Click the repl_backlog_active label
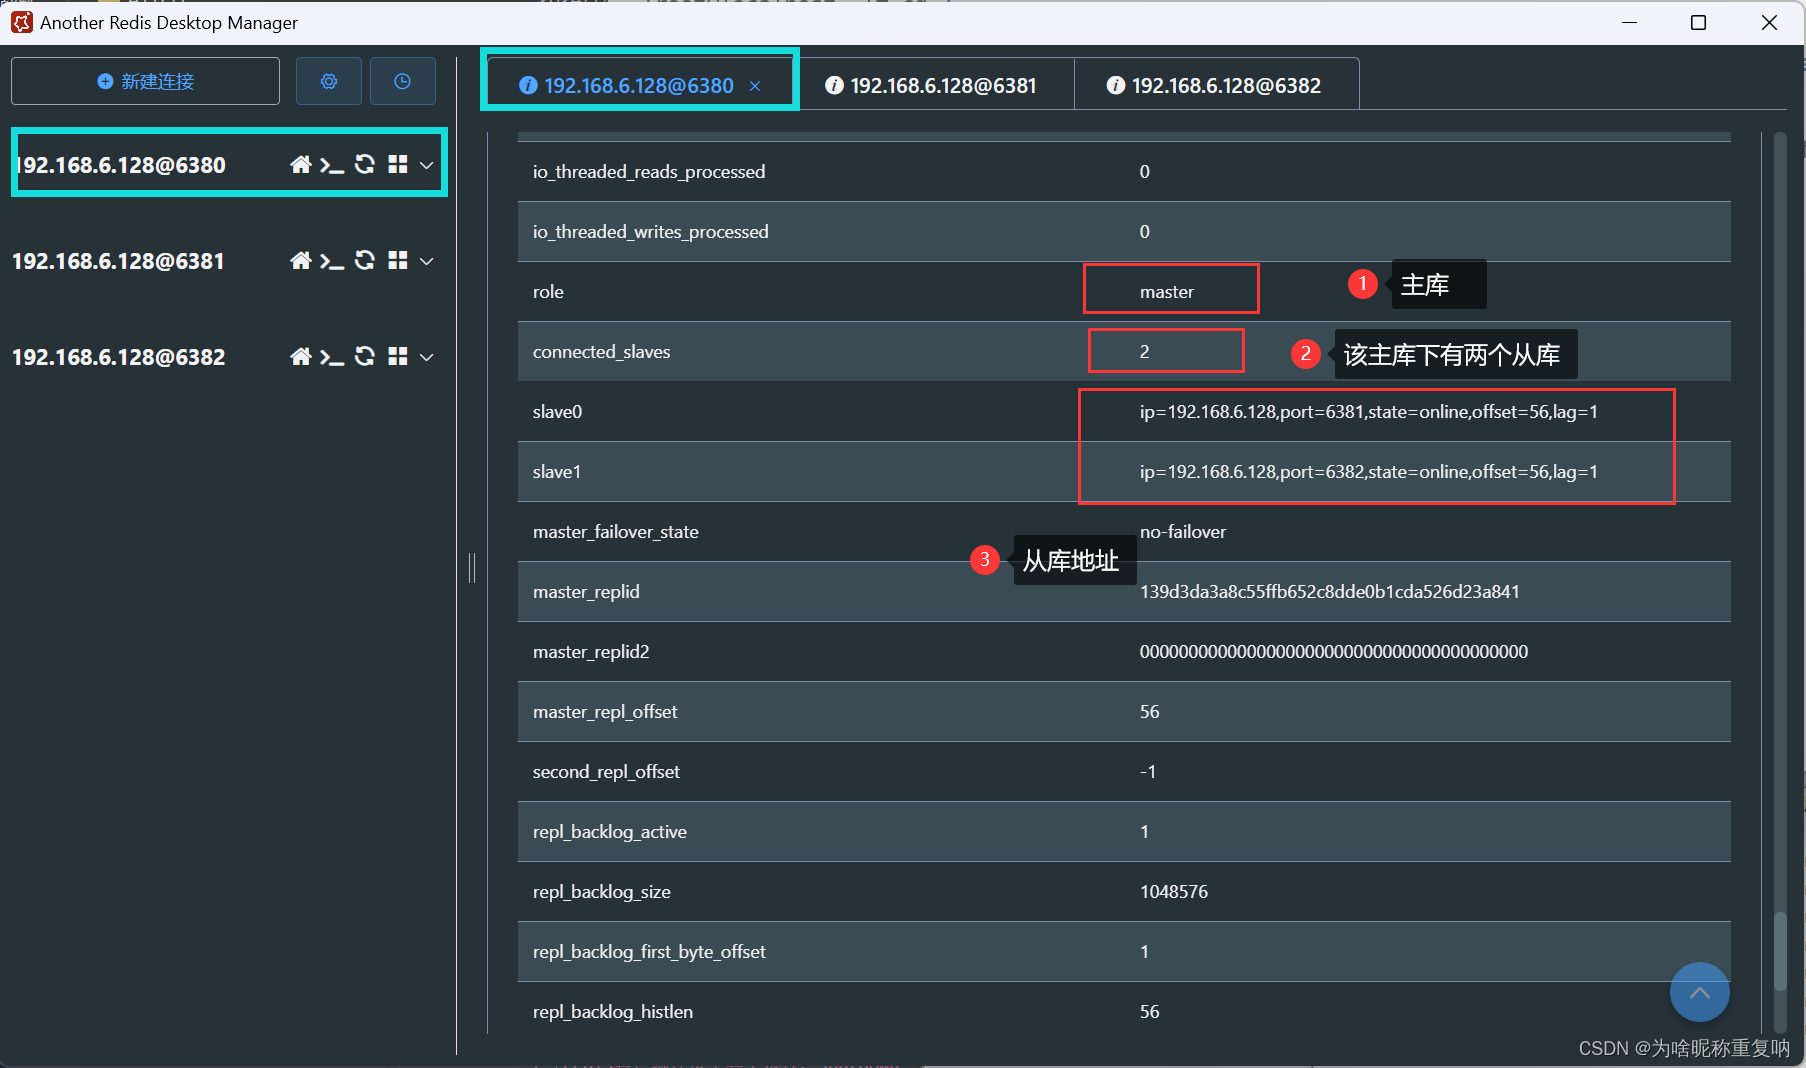Viewport: 1806px width, 1068px height. [x=610, y=832]
